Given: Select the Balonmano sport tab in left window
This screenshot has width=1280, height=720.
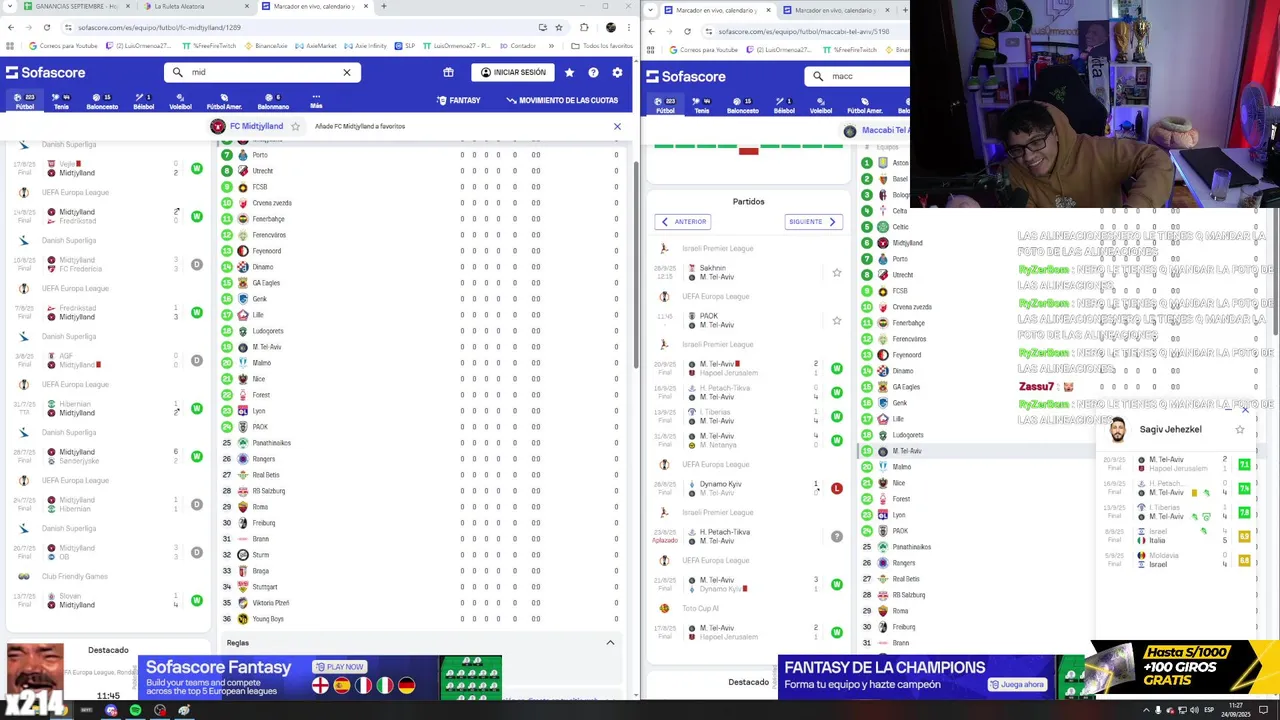Looking at the screenshot, I should click(x=273, y=101).
